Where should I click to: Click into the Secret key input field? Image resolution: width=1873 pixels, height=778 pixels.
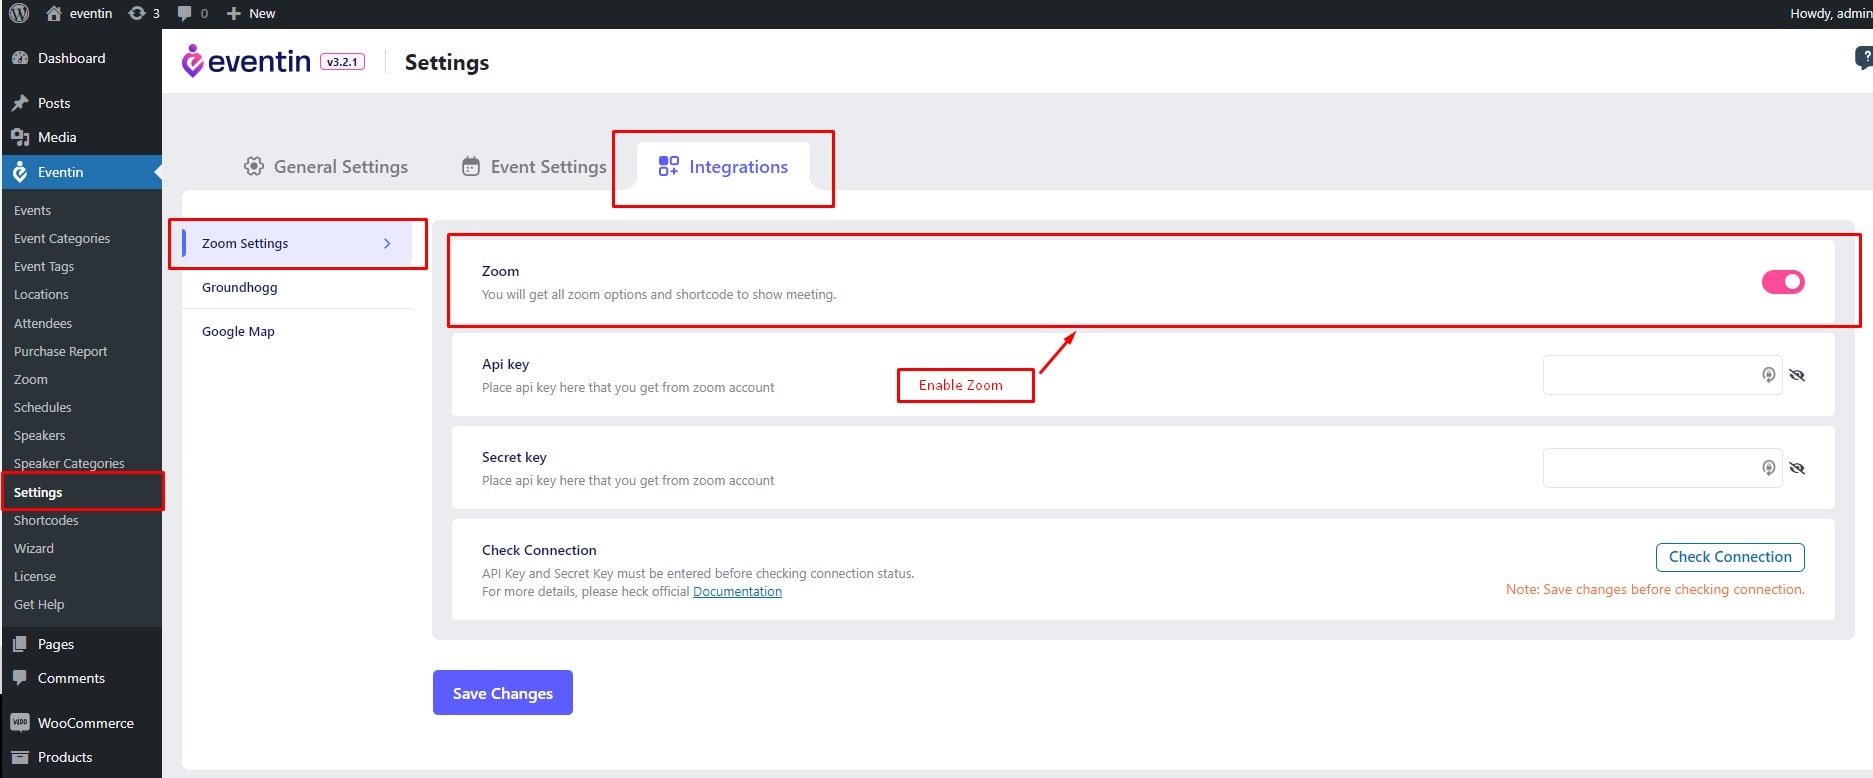point(1662,468)
